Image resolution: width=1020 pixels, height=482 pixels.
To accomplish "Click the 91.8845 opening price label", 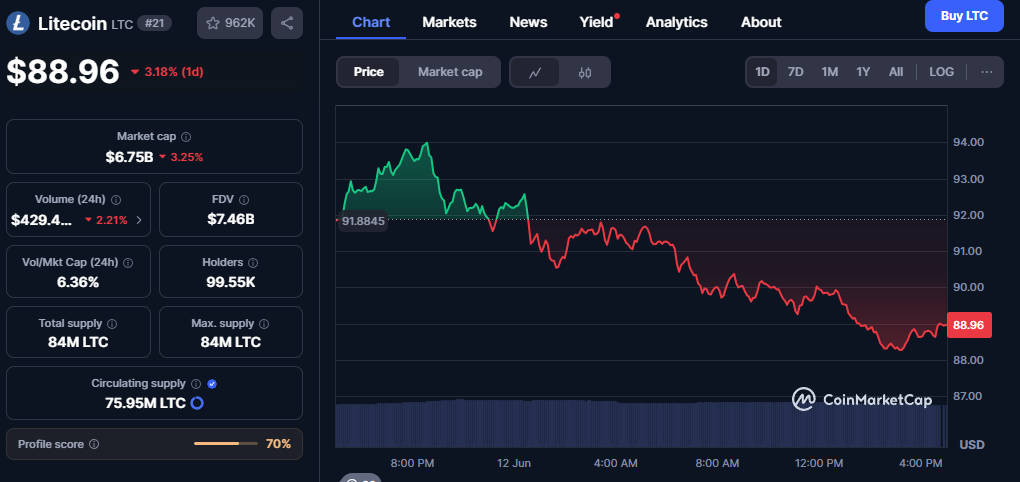I will click(364, 221).
